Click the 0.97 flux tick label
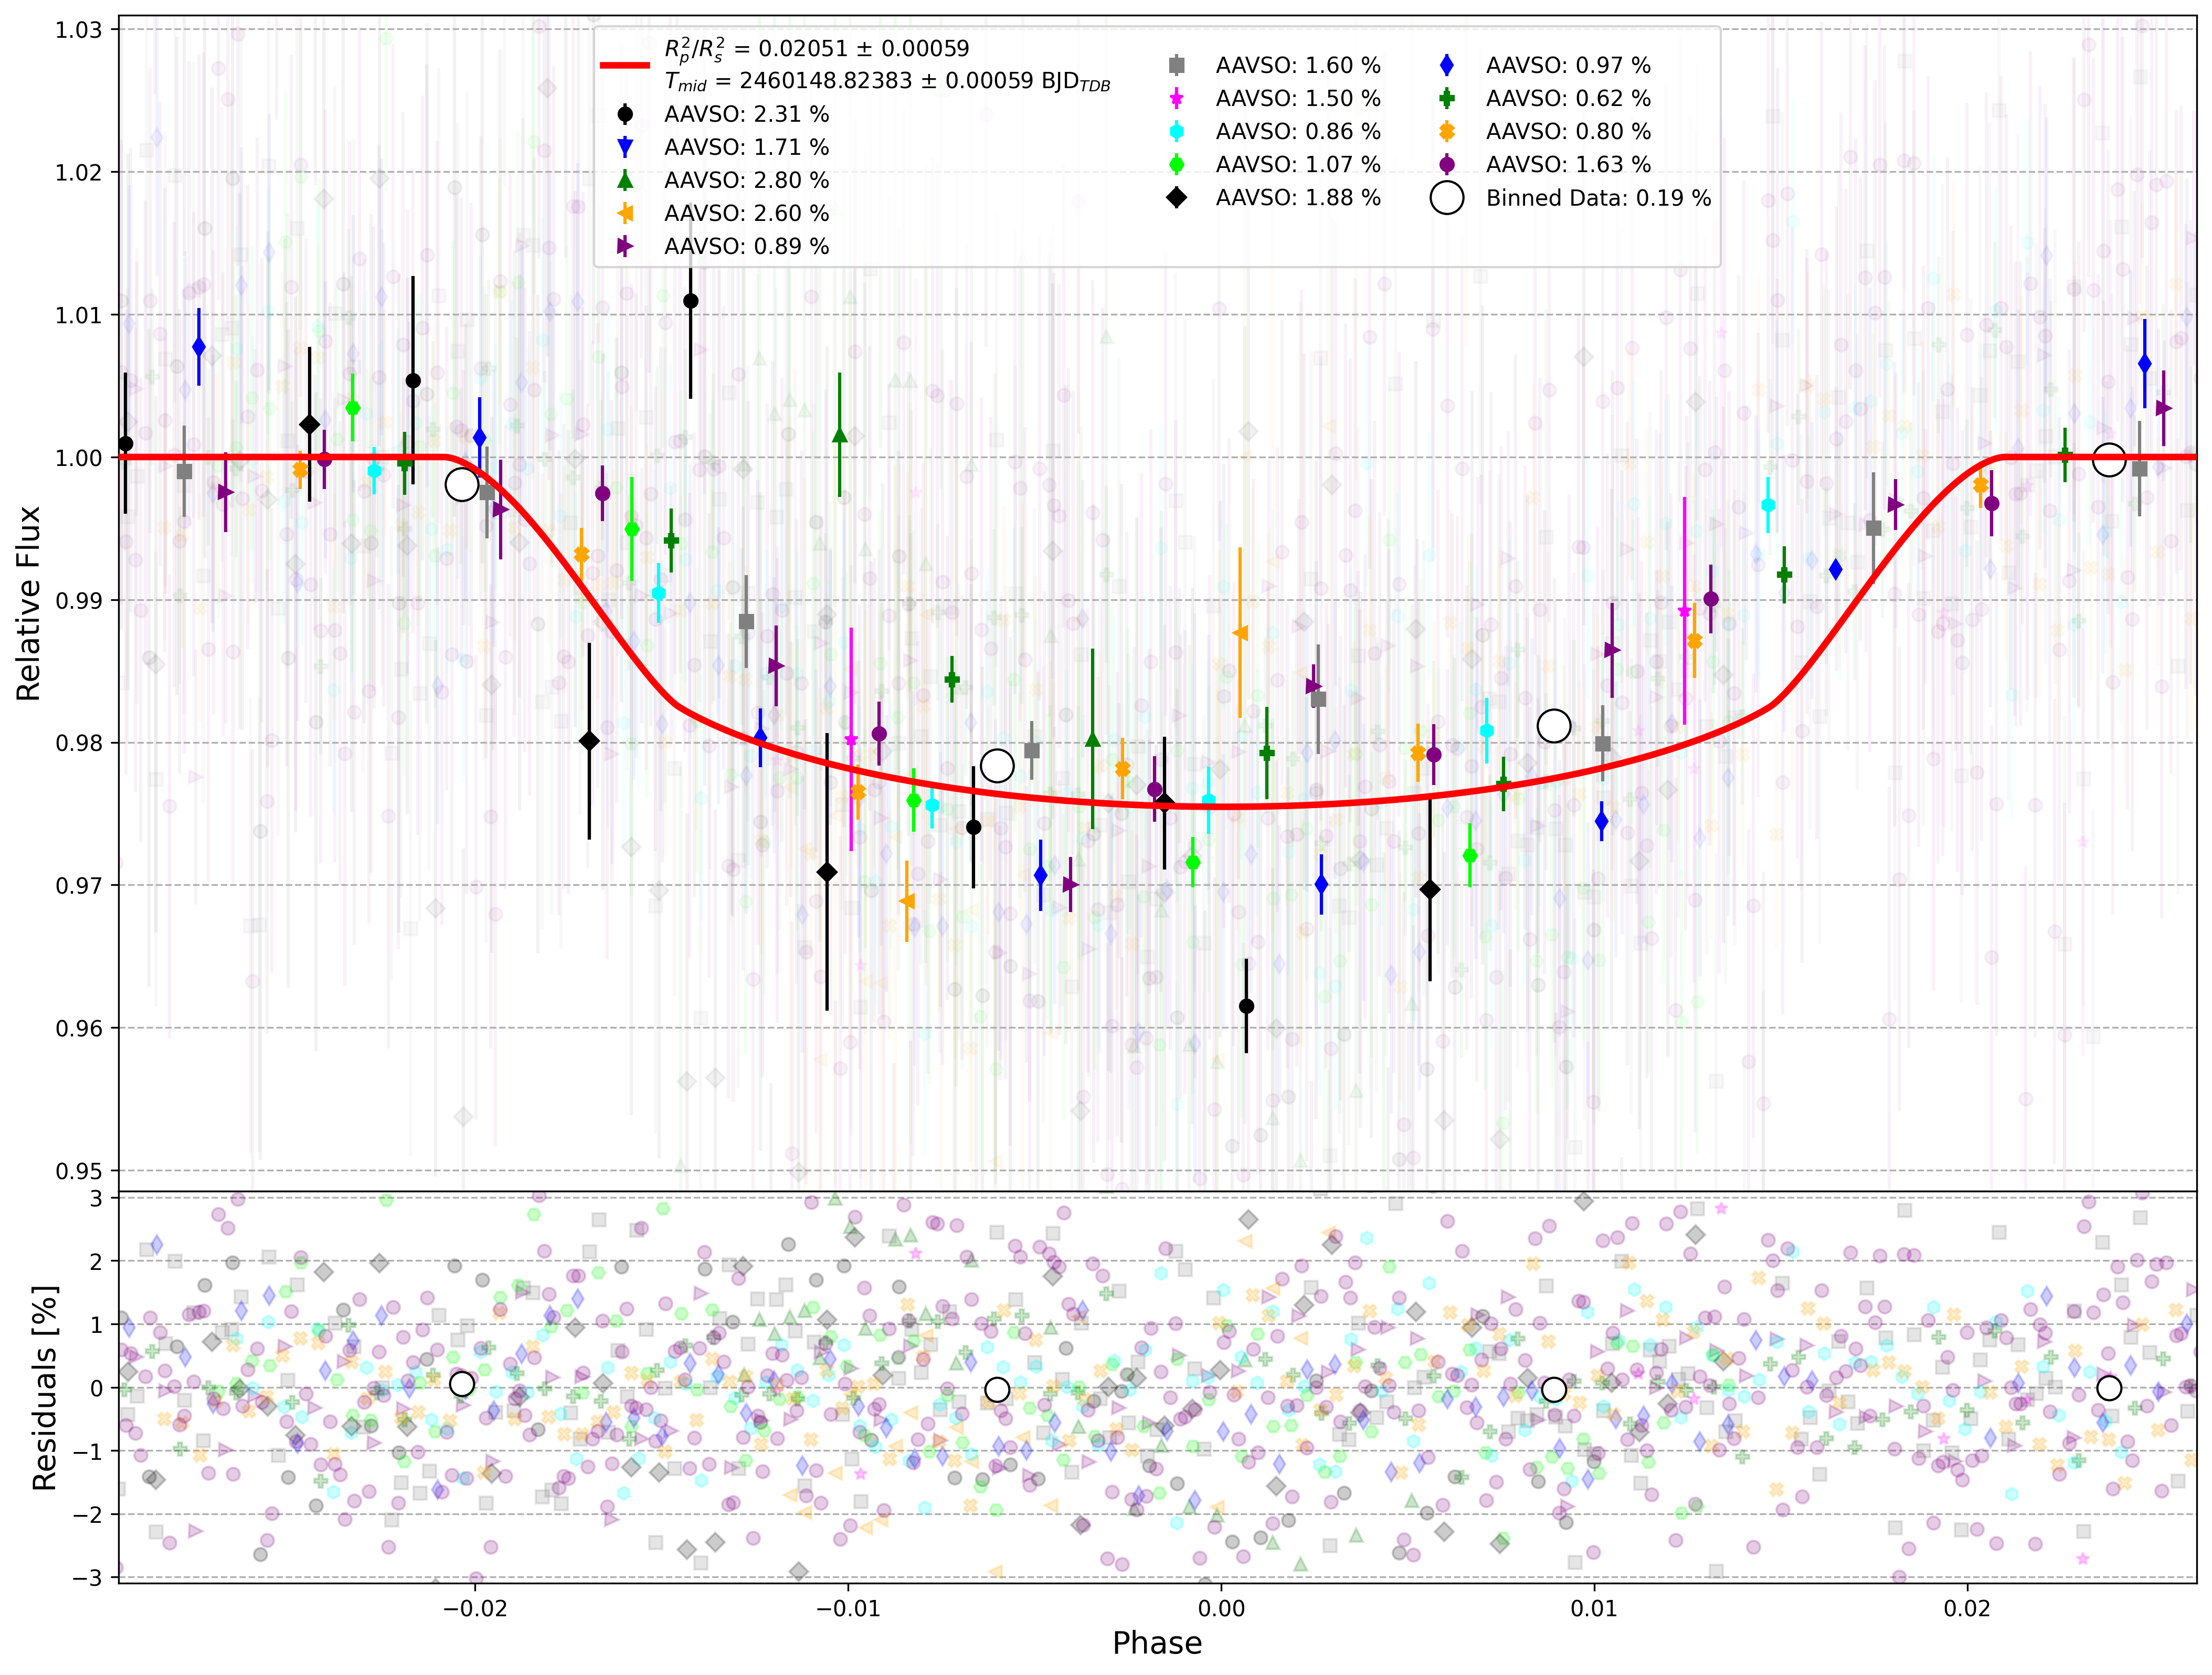This screenshot has width=2212, height=1675. click(79, 886)
